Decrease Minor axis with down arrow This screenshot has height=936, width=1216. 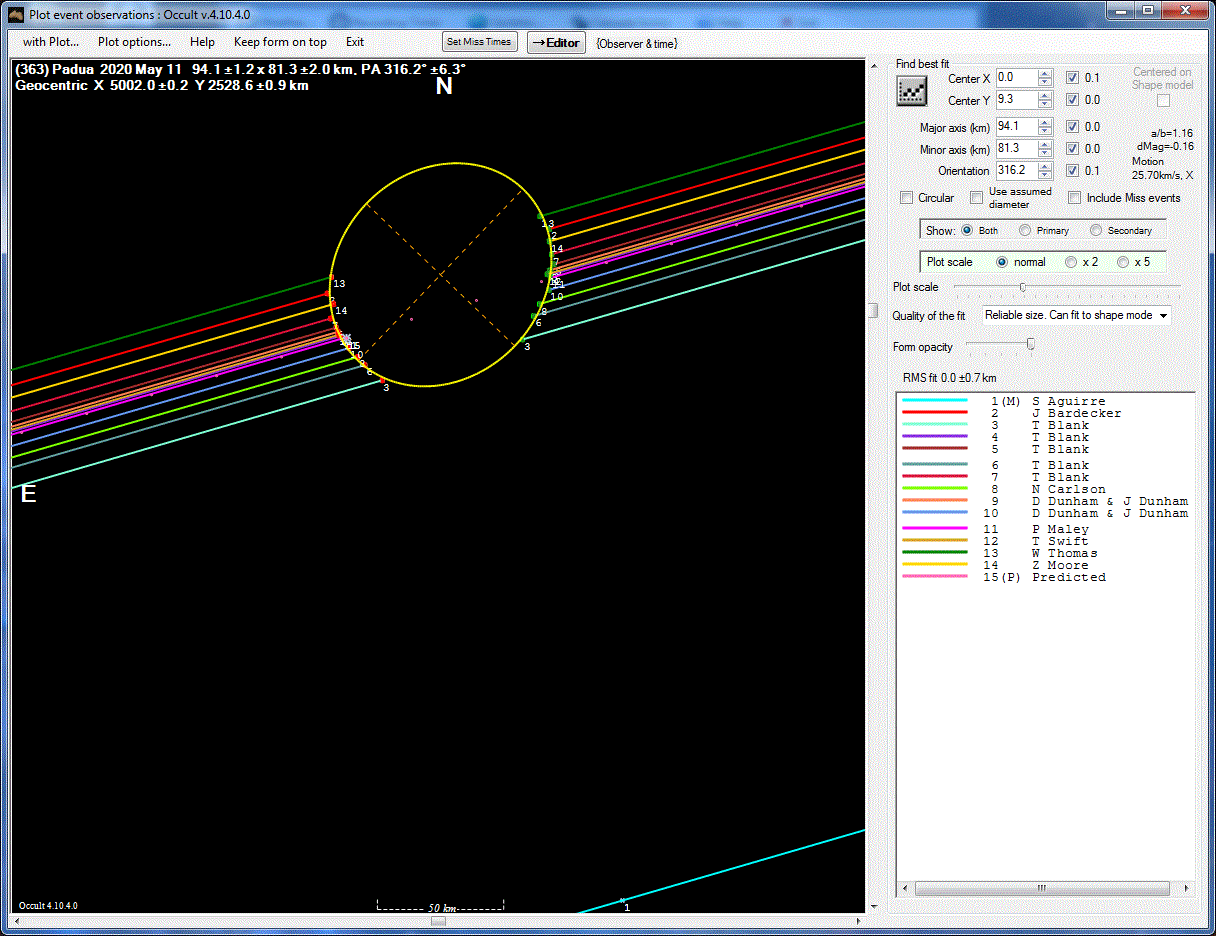1045,153
